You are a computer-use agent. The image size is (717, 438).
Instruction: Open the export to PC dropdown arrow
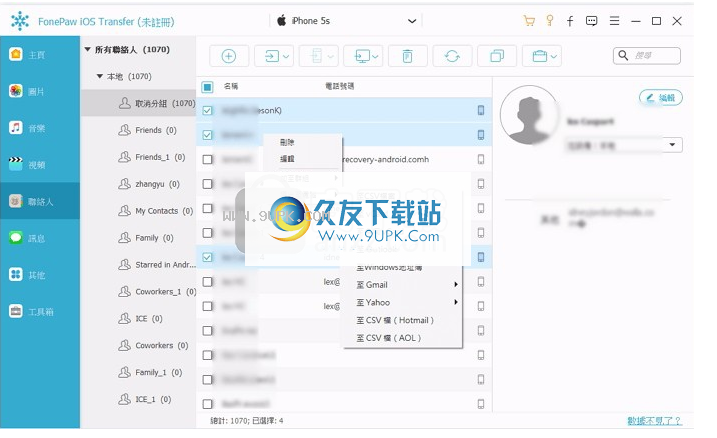click(375, 57)
